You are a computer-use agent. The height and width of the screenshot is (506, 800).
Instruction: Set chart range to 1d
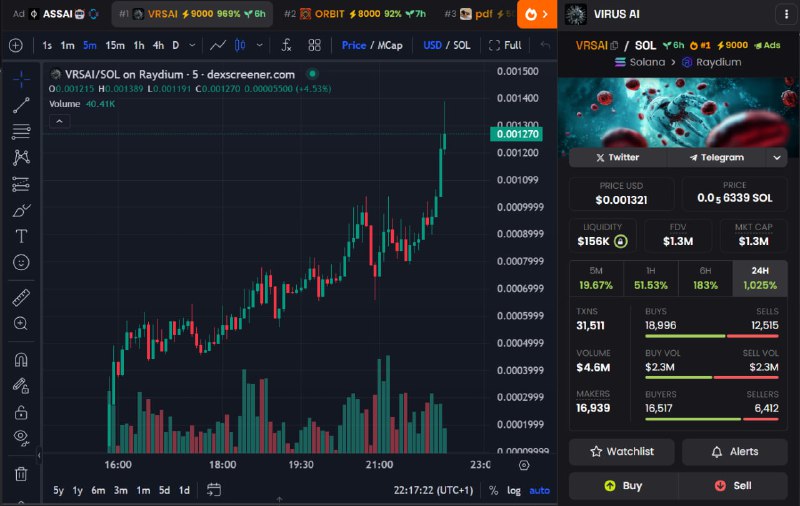[184, 490]
